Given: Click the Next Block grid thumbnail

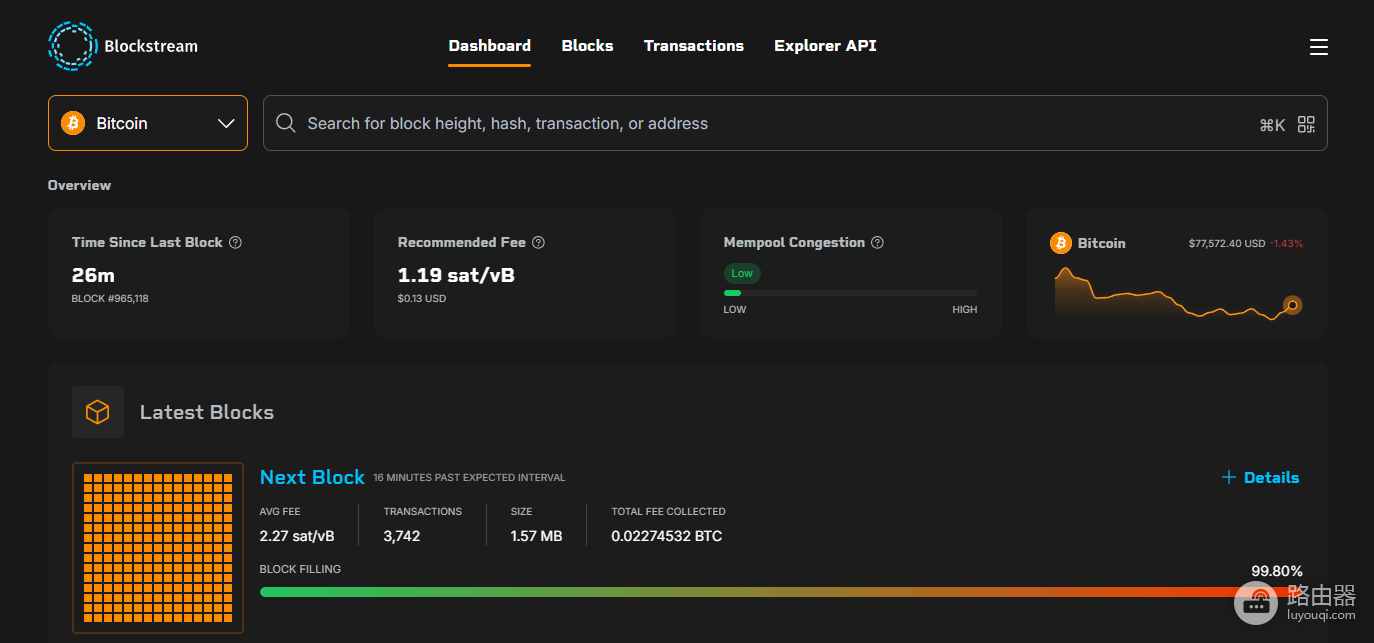Looking at the screenshot, I should (158, 548).
